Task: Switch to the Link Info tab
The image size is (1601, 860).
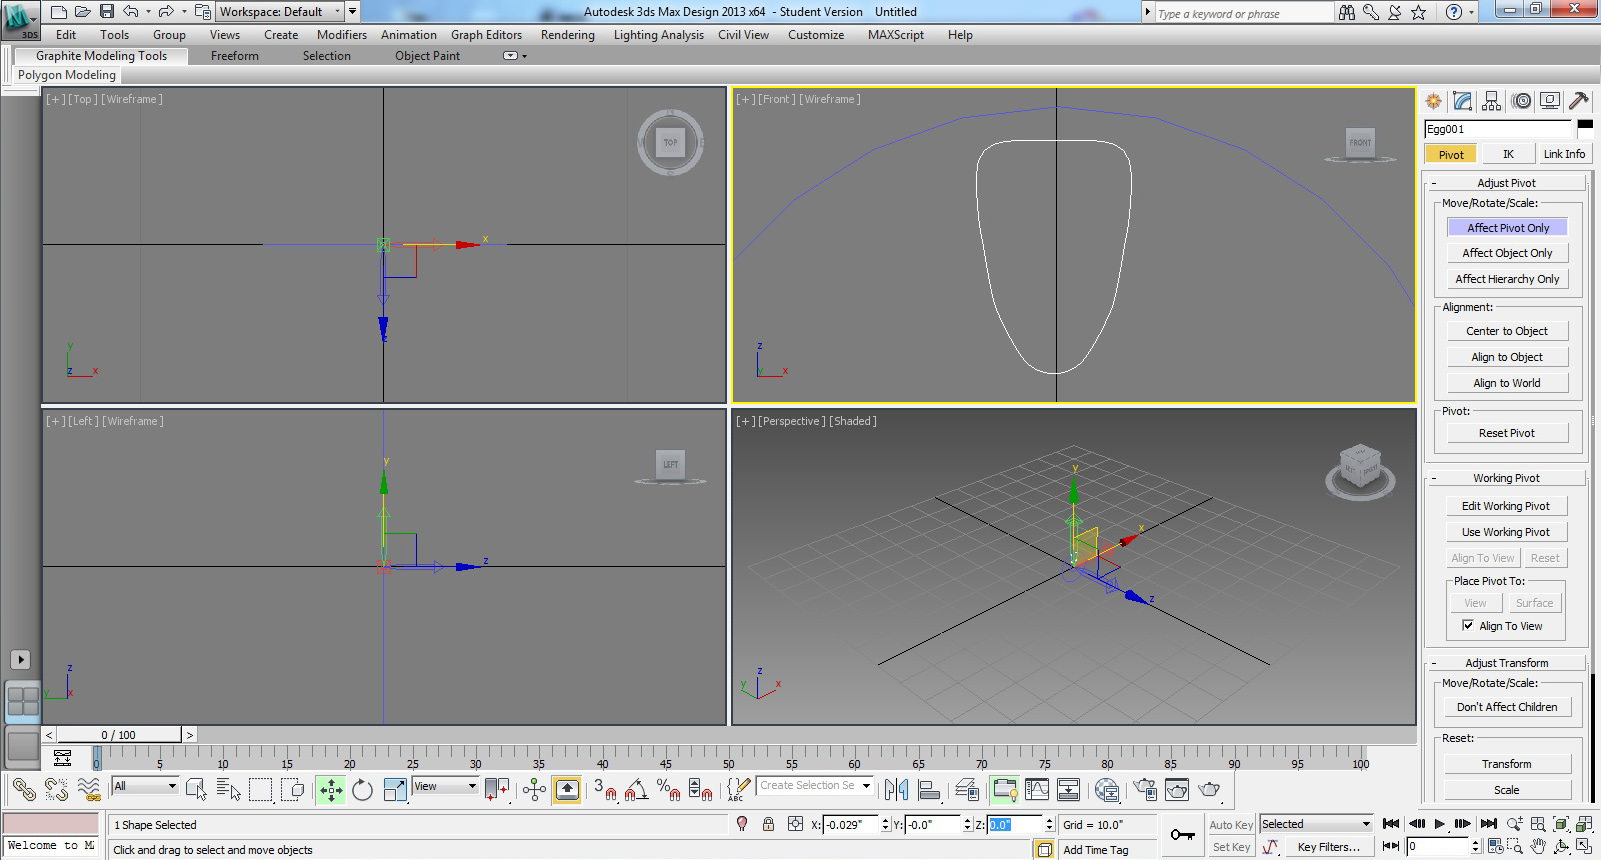Action: (x=1564, y=154)
